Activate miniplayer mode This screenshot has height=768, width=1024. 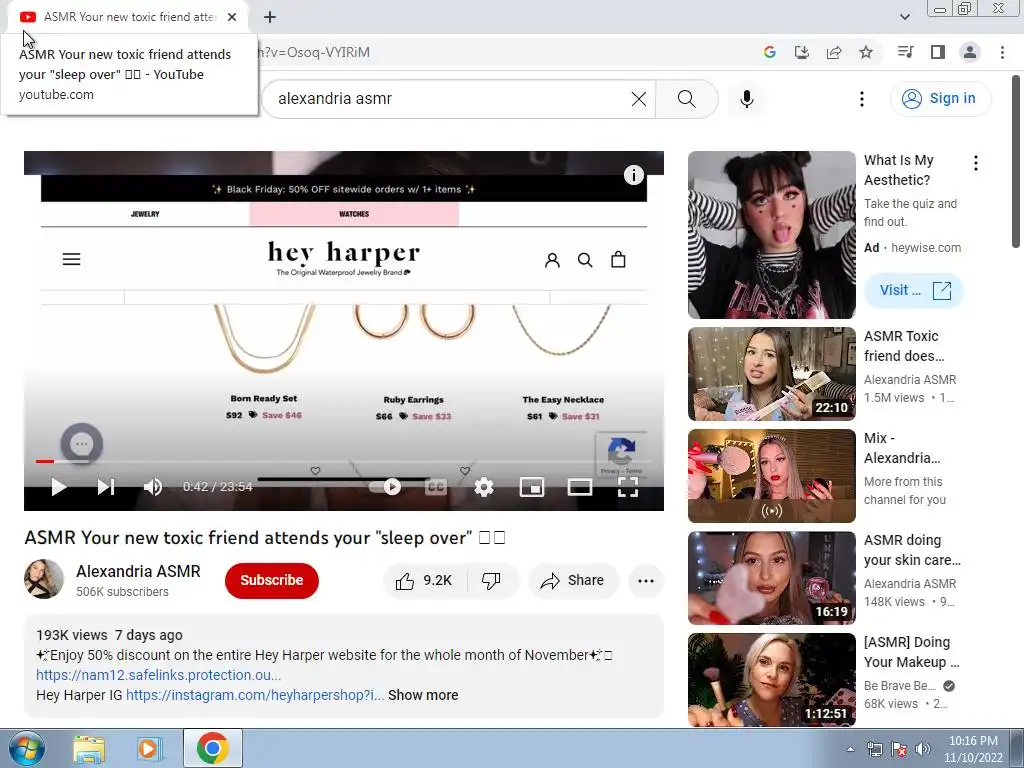532,487
